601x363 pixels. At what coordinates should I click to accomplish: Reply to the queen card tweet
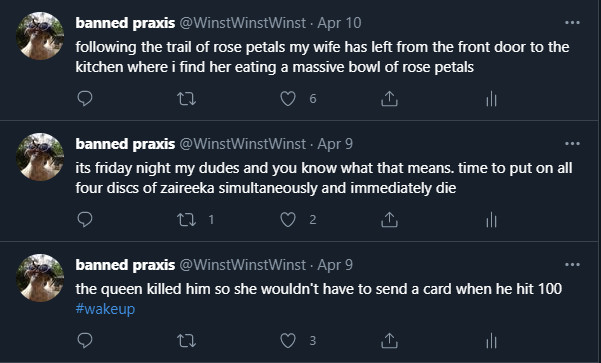coord(85,340)
